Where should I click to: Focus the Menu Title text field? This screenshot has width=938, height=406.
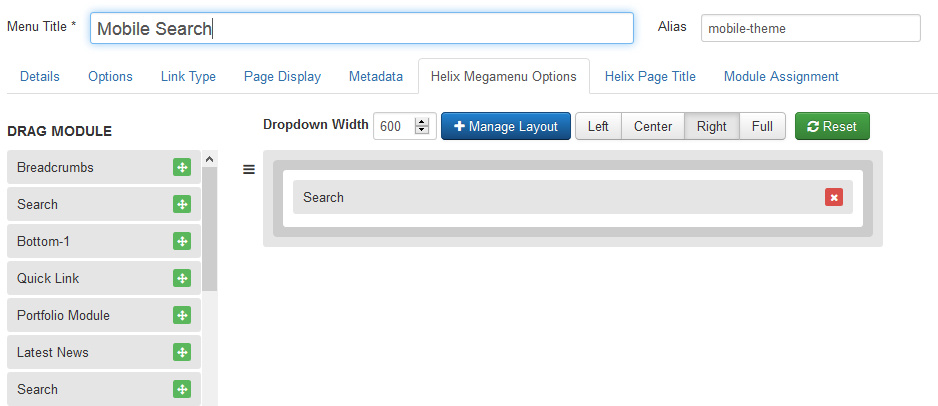click(x=362, y=29)
